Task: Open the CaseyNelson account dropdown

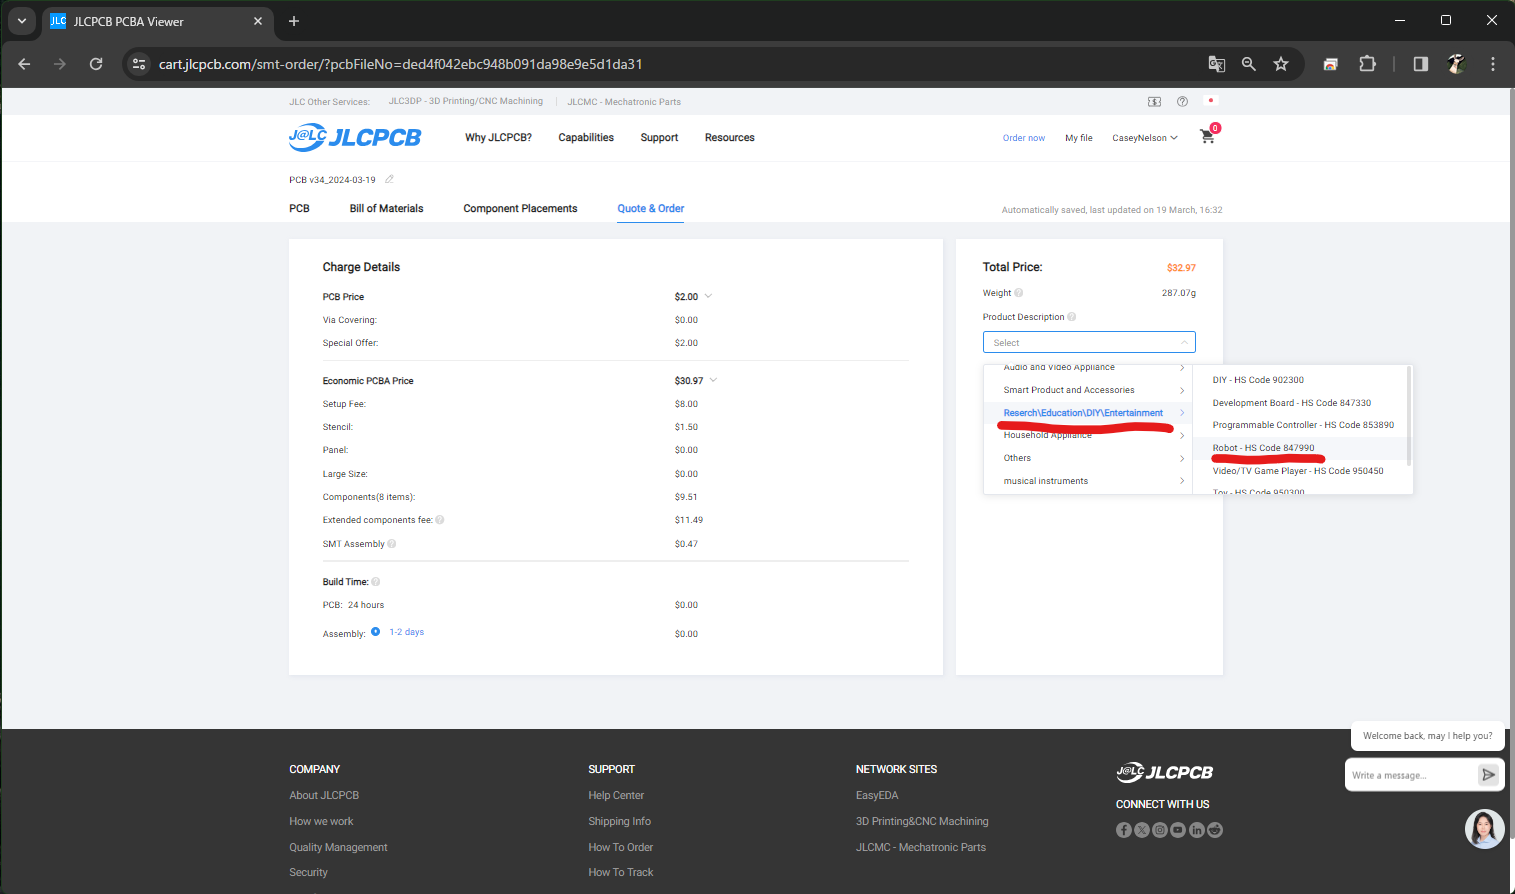Action: tap(1144, 138)
